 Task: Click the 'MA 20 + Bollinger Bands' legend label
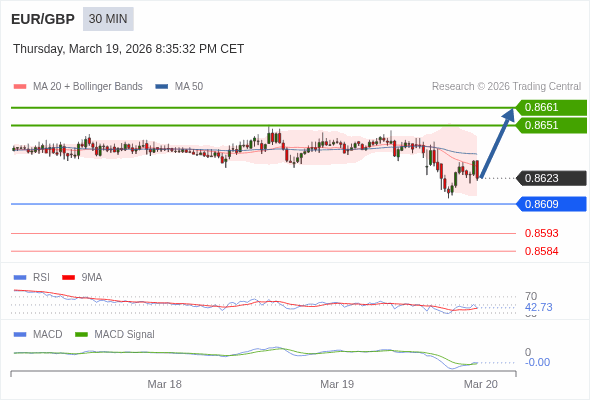click(x=88, y=87)
